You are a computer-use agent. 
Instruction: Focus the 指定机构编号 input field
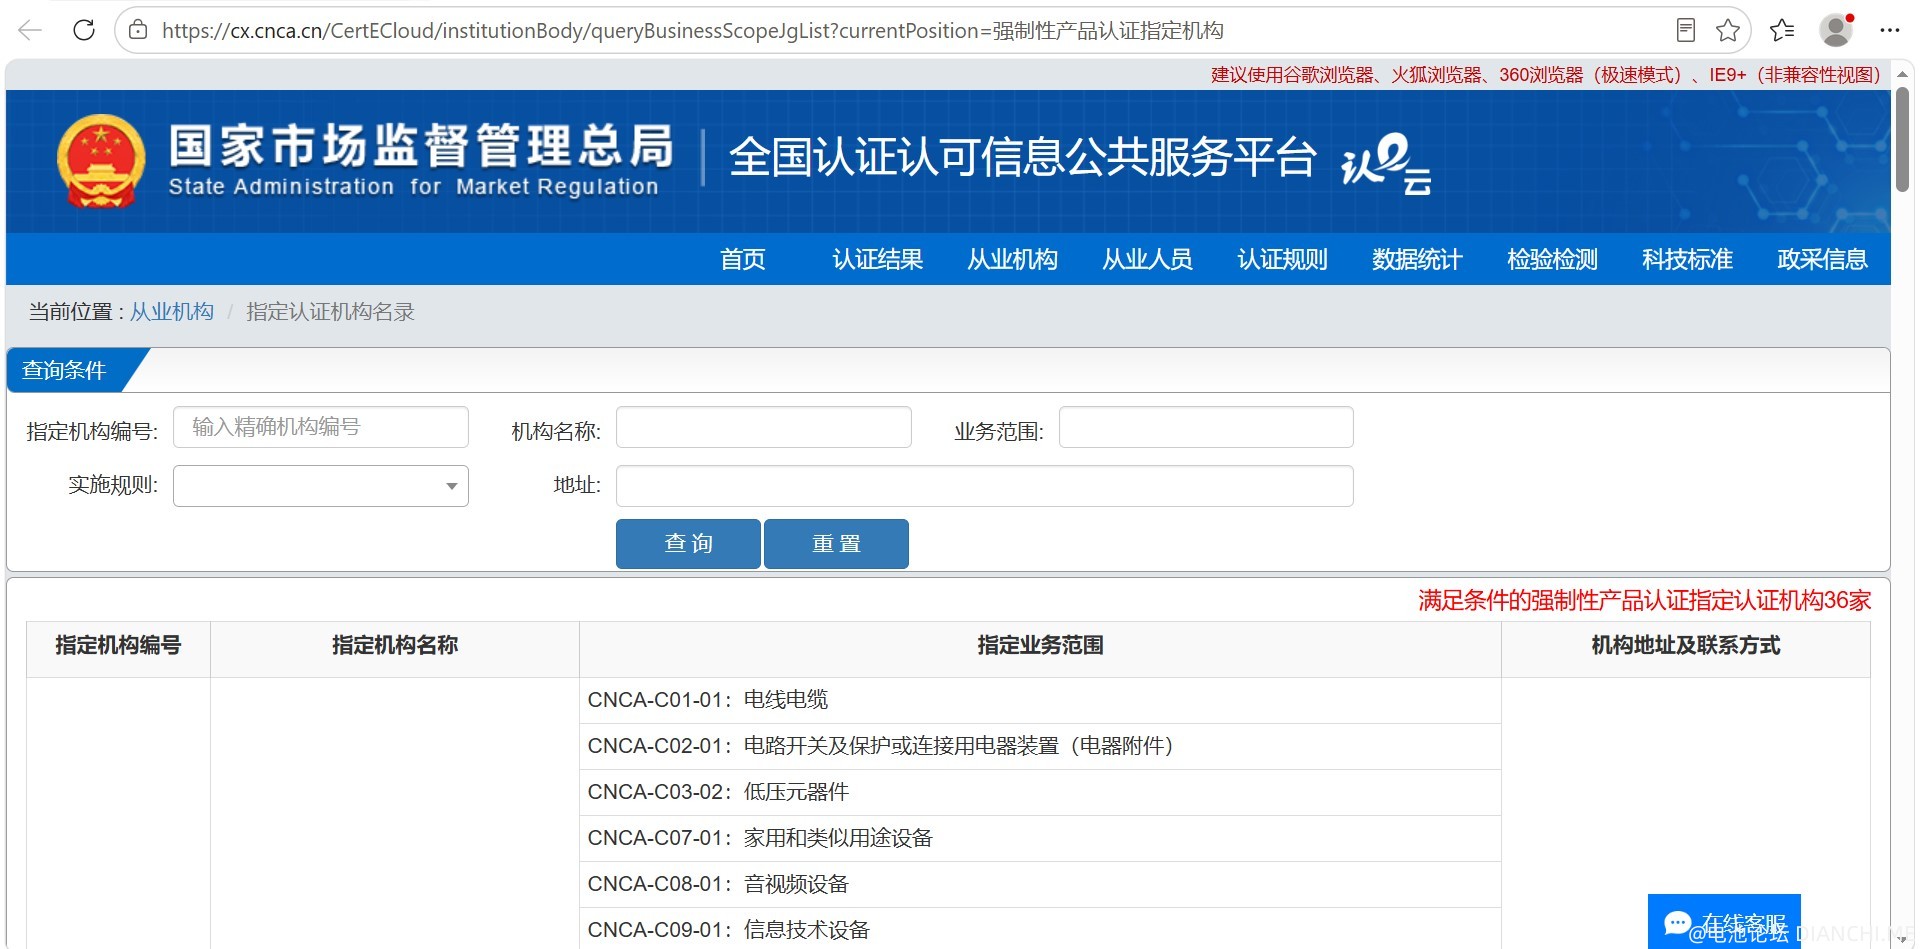click(x=321, y=427)
